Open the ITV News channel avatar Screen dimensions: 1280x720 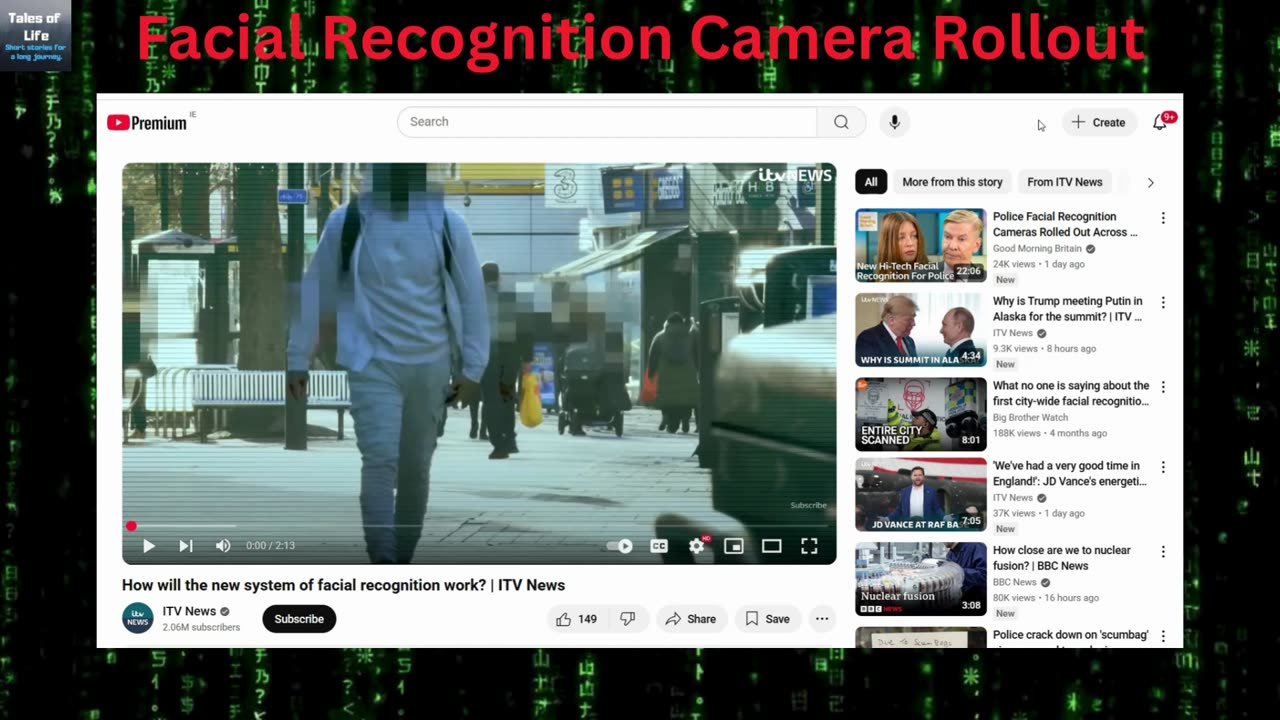coord(138,618)
